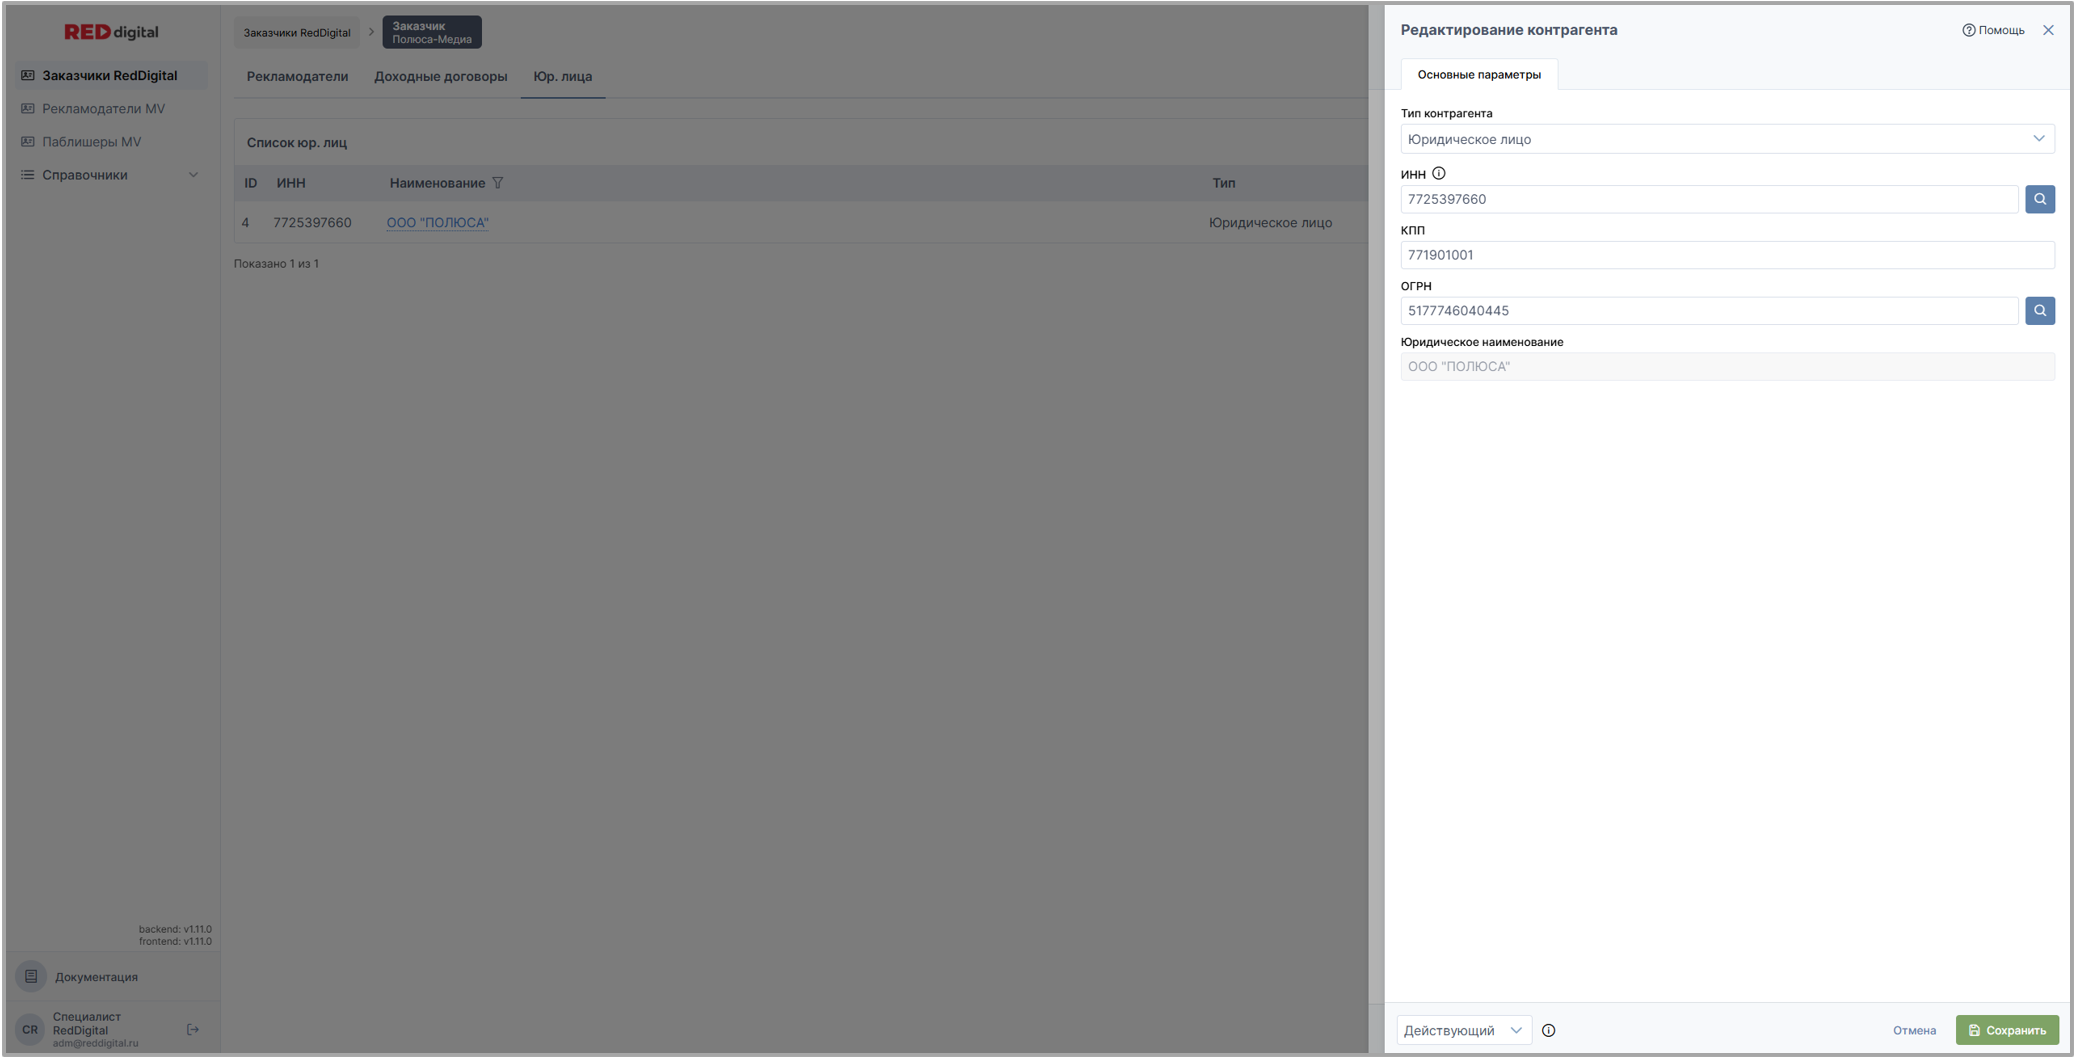This screenshot has width=2077, height=1059.
Task: Switch to the Доходные договоры tab
Action: [440, 76]
